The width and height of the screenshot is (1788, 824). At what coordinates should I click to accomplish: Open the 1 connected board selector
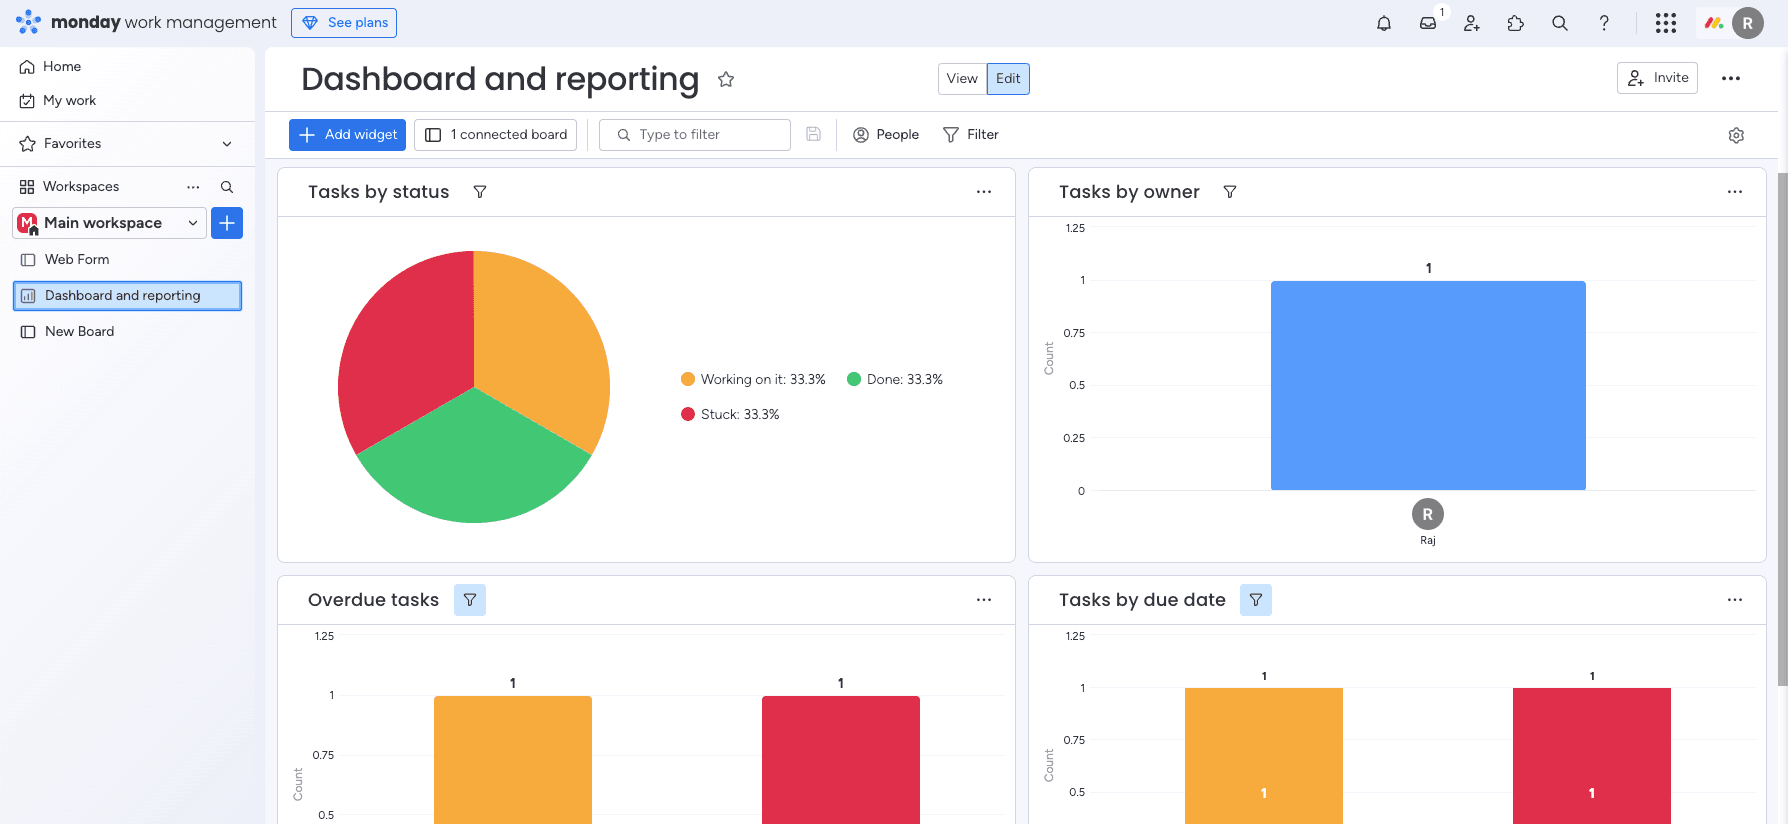495,135
